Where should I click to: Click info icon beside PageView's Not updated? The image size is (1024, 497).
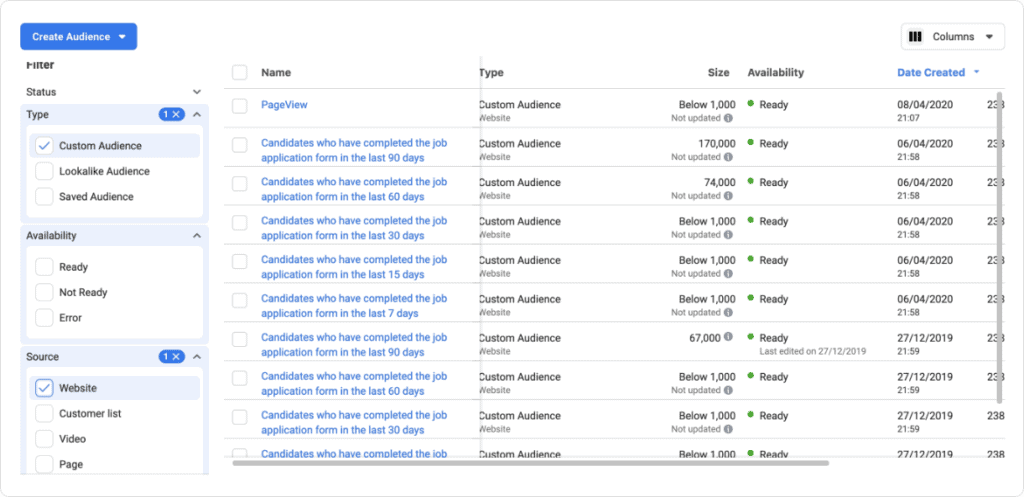(728, 118)
